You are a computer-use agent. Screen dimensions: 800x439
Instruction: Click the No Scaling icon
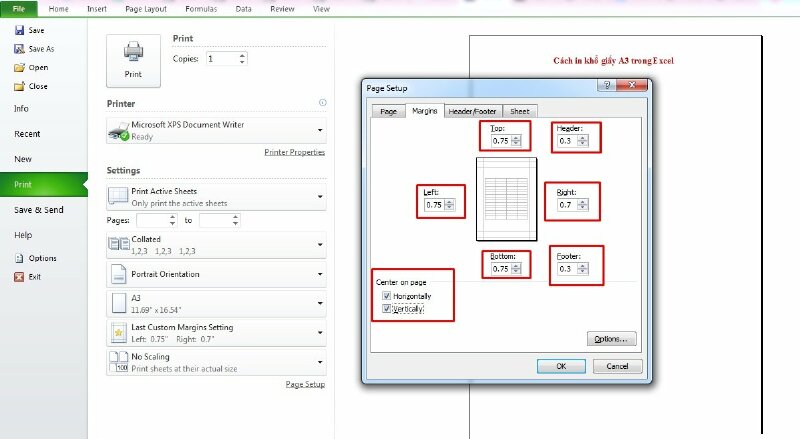click(119, 361)
